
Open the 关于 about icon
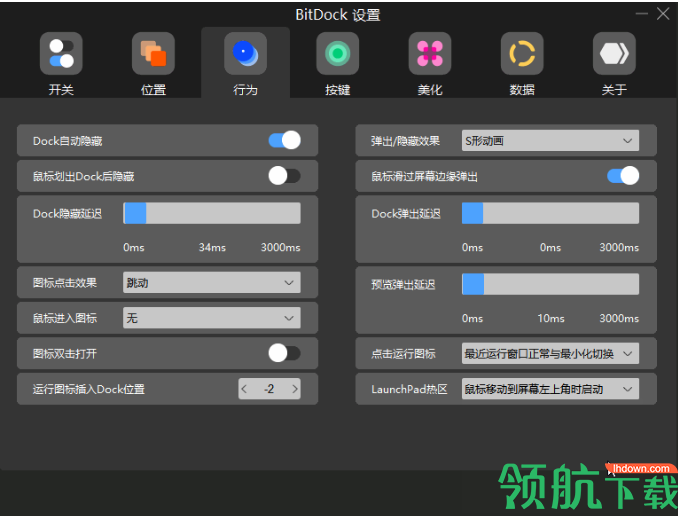[x=614, y=54]
